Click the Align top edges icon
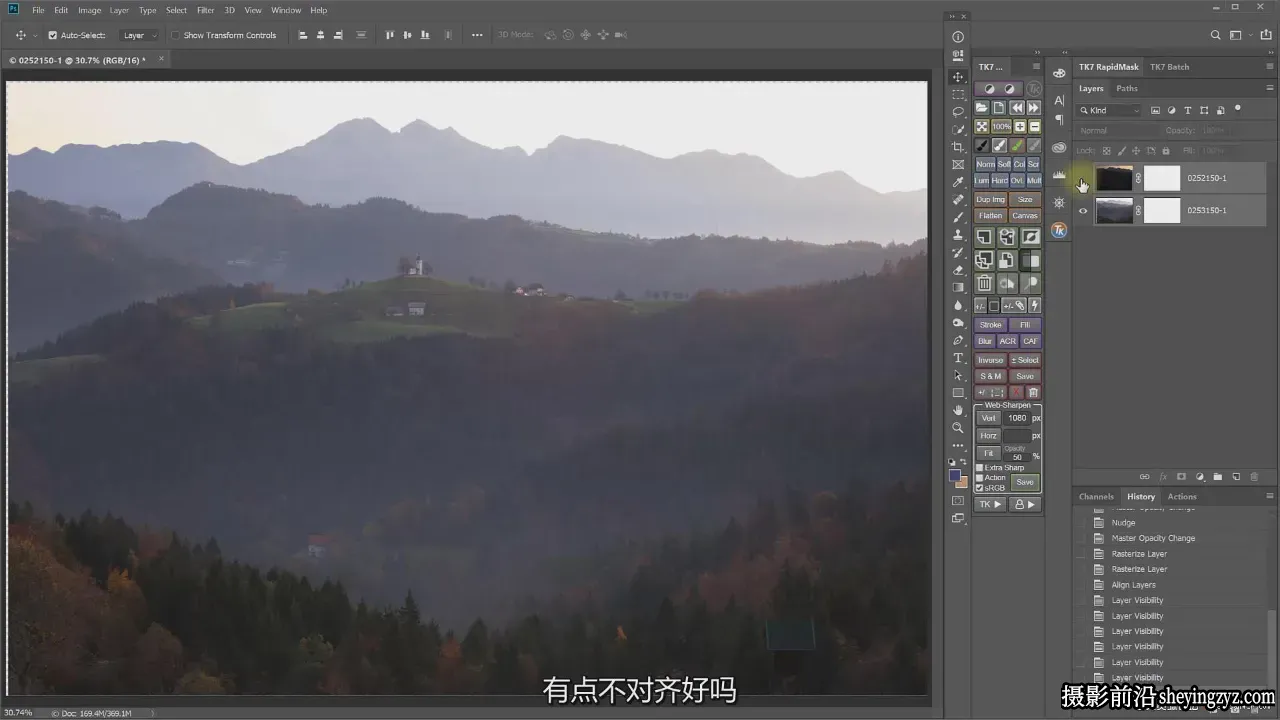Image resolution: width=1280 pixels, height=720 pixels. (x=389, y=35)
